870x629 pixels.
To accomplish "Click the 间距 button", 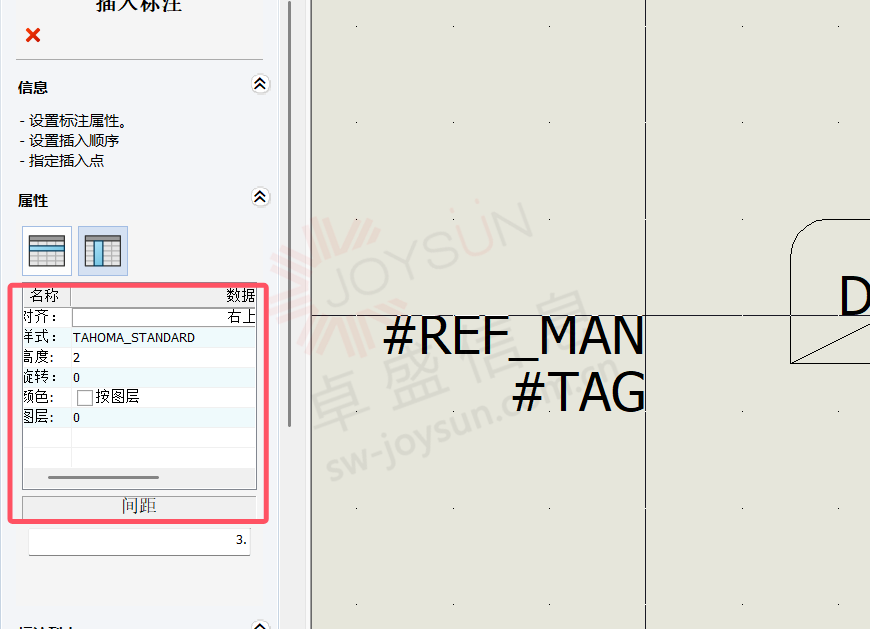I will (139, 506).
